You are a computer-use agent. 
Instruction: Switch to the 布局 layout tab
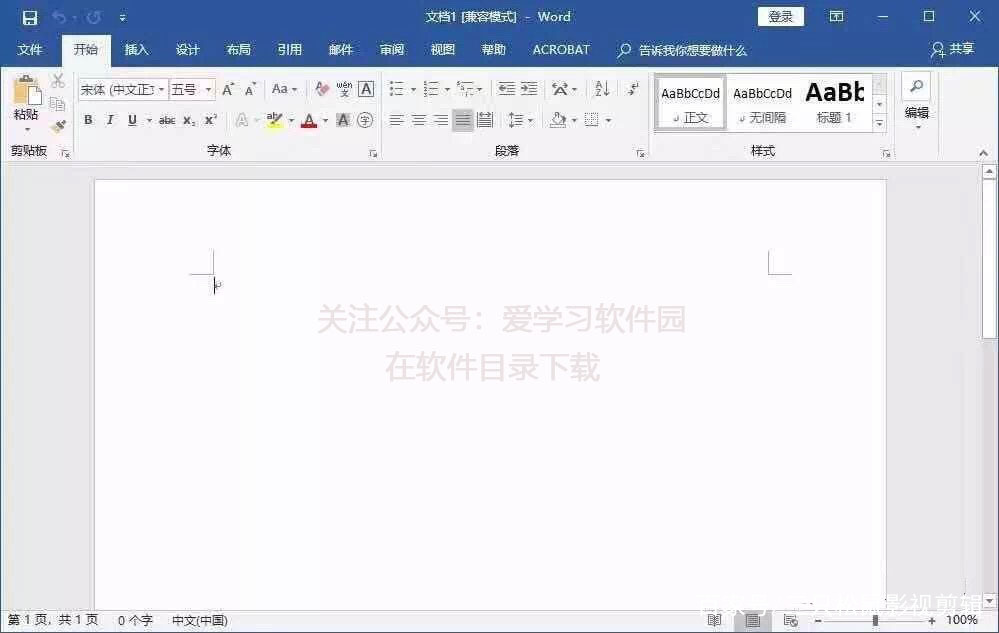(x=238, y=50)
